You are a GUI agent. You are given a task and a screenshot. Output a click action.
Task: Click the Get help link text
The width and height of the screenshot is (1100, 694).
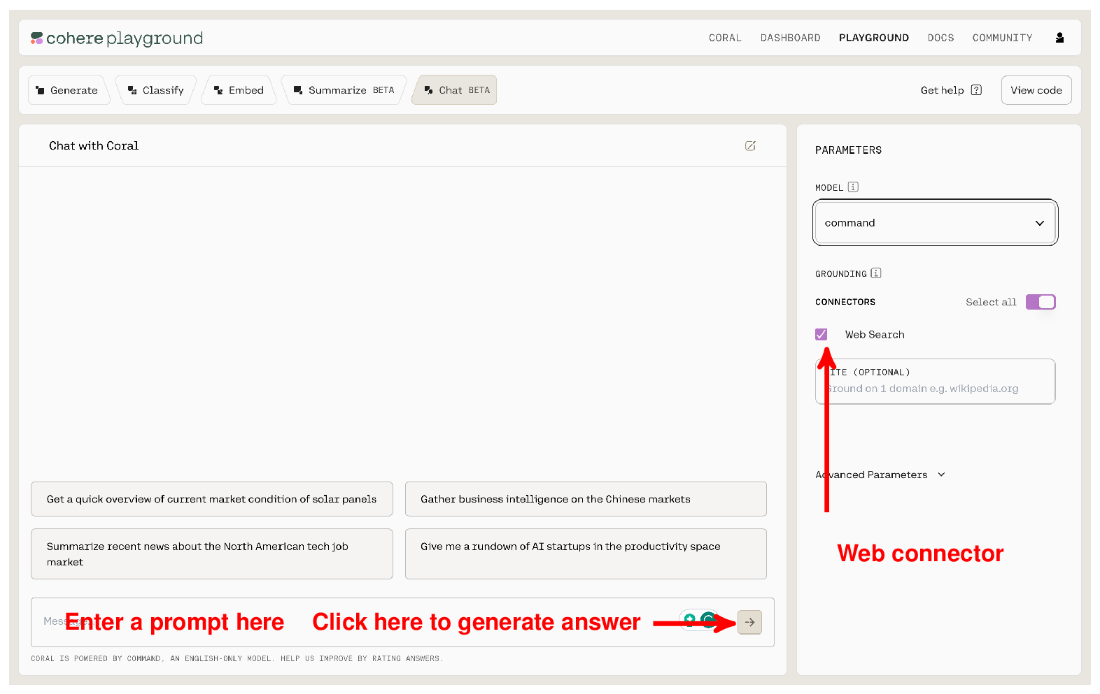point(942,90)
